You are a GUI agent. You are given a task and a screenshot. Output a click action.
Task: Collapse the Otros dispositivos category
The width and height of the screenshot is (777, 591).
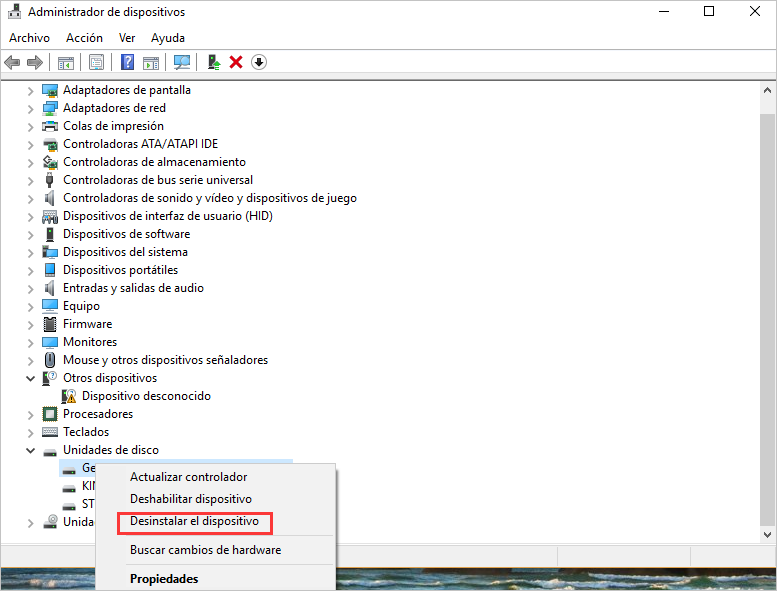pyautogui.click(x=30, y=378)
